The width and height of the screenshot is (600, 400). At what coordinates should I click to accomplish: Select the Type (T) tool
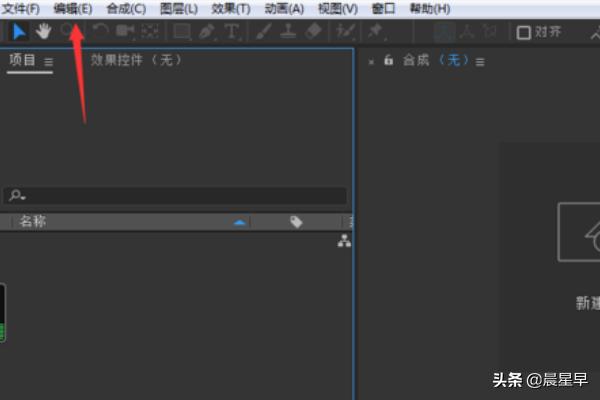[232, 31]
